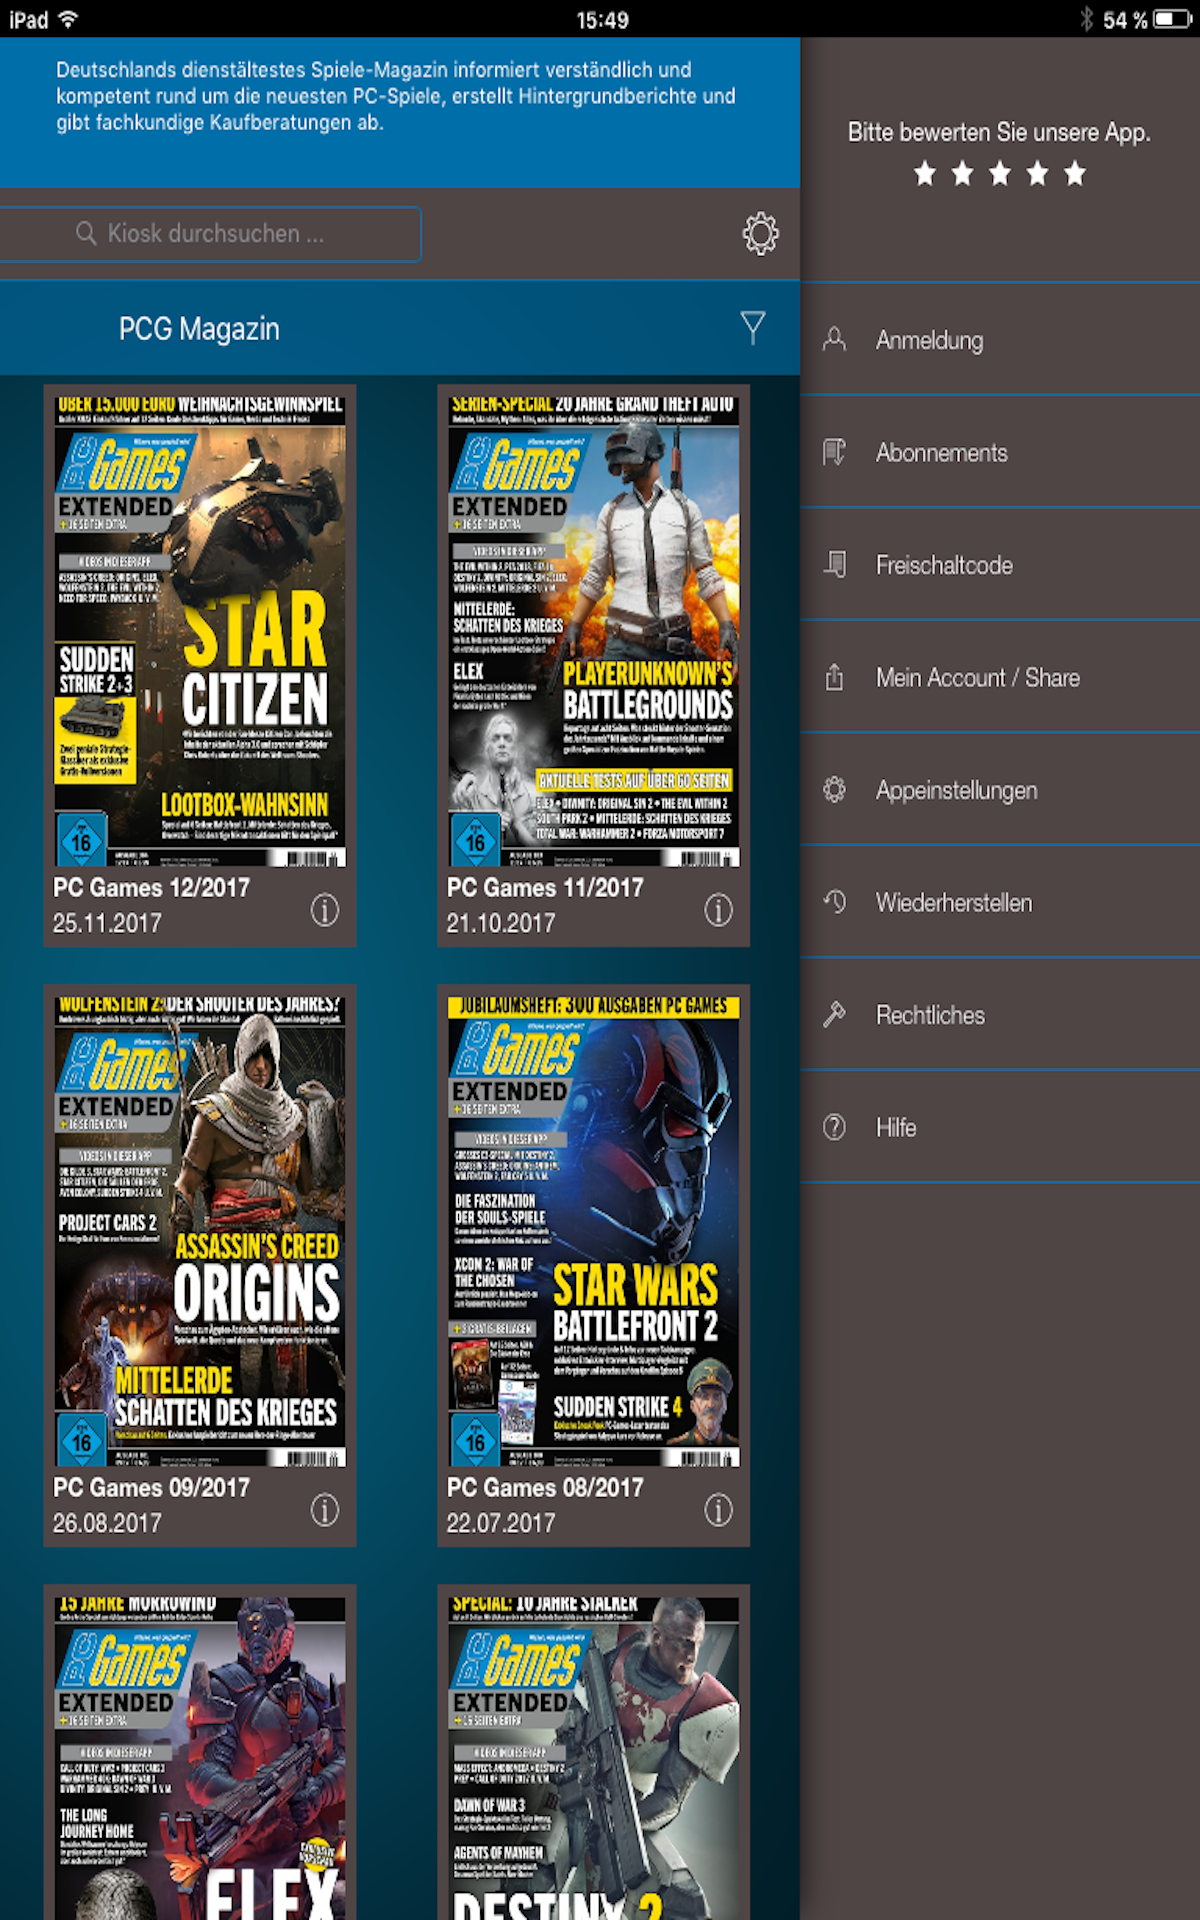Tap the PC Games 09/2017 title
1200x1920 pixels.
pyautogui.click(x=151, y=1487)
